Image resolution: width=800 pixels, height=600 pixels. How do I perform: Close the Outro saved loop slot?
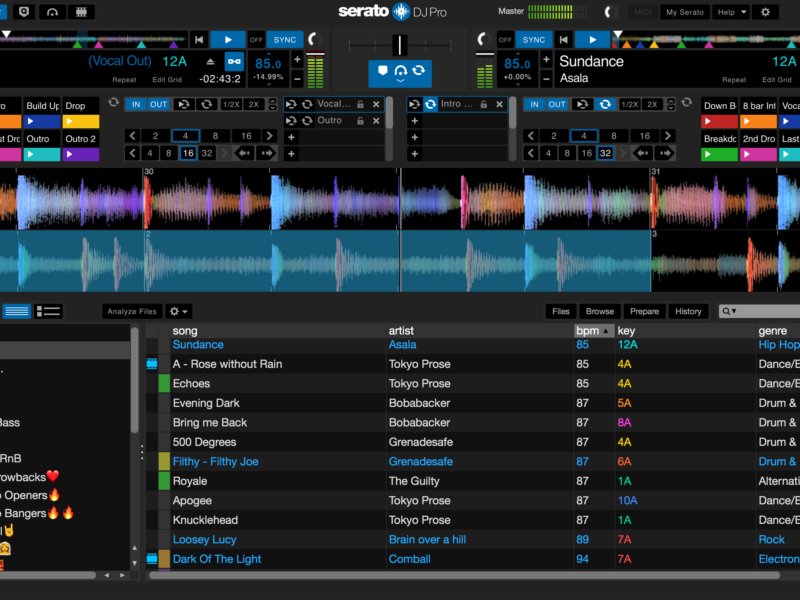(376, 121)
